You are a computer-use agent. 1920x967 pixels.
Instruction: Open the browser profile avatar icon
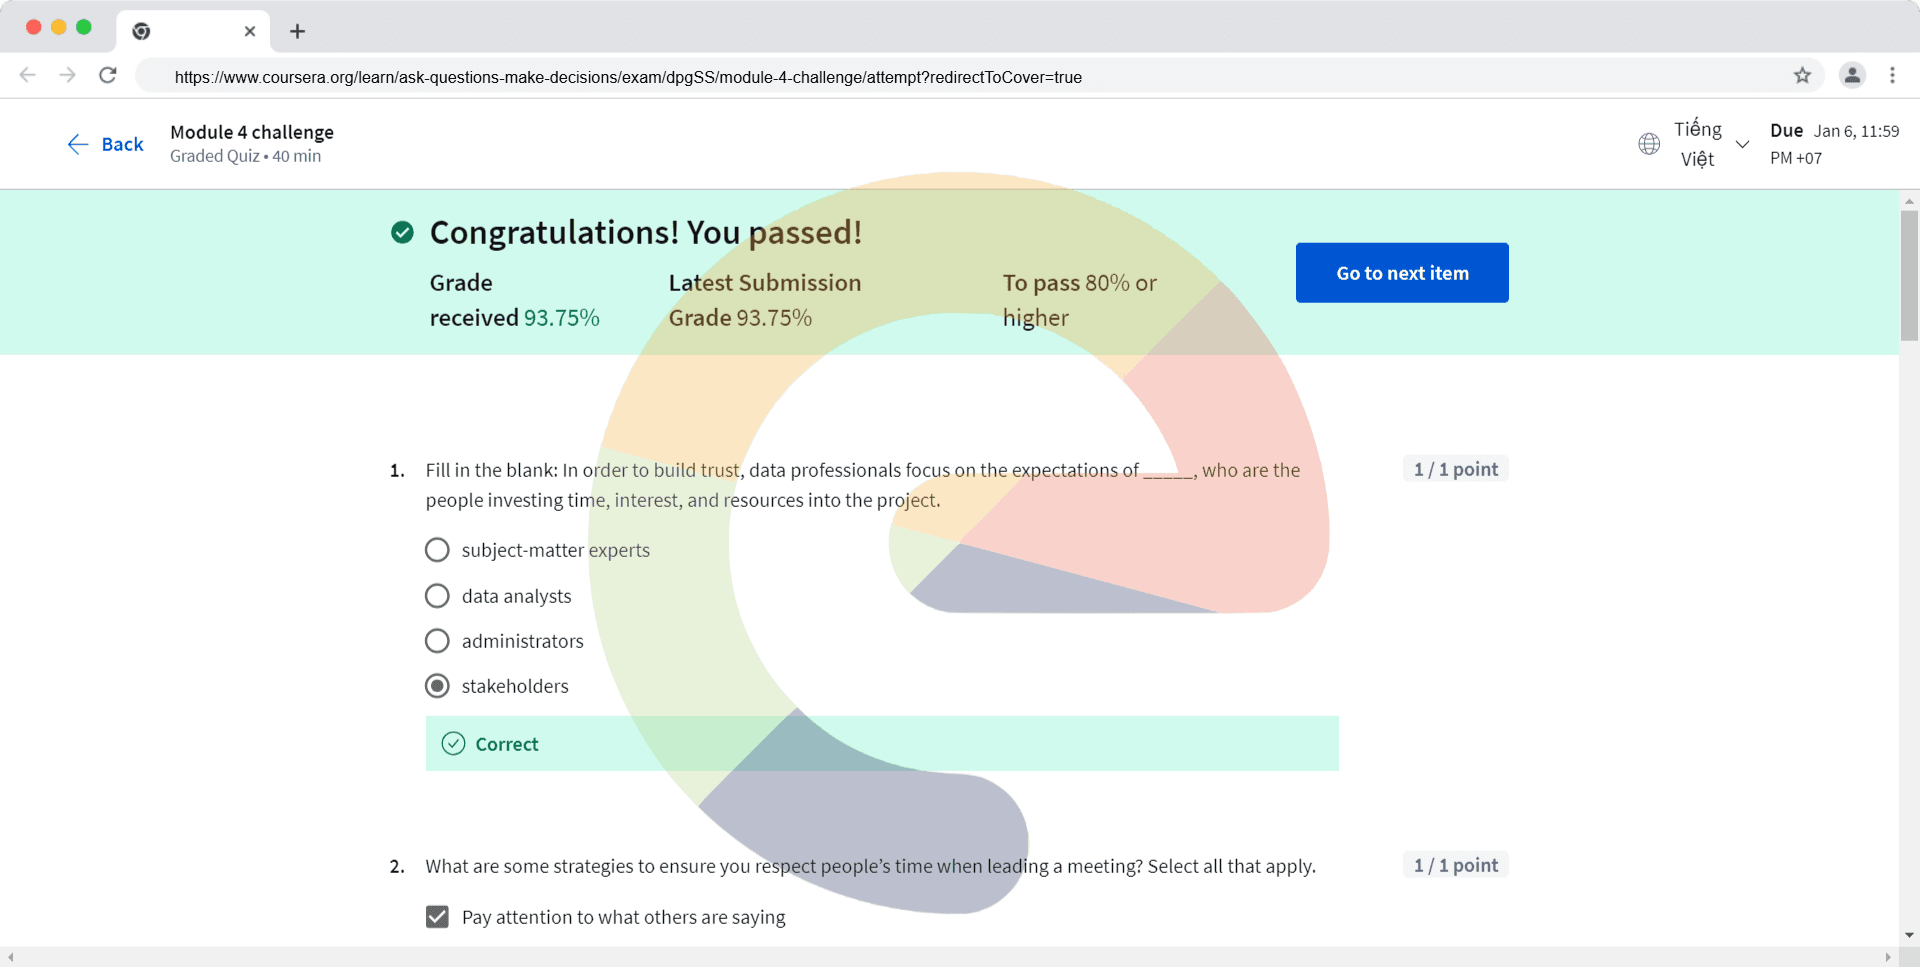(x=1852, y=75)
